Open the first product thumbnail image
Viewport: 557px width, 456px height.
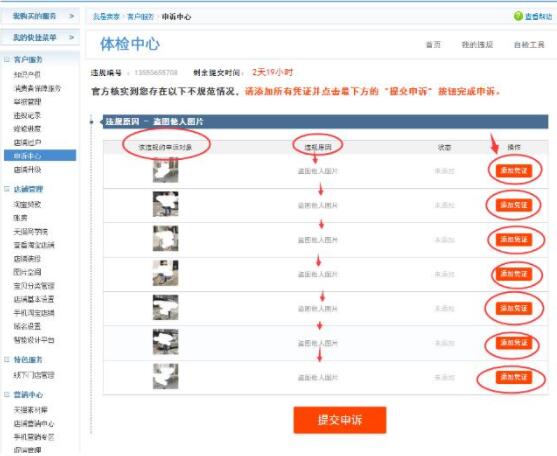[x=166, y=170]
